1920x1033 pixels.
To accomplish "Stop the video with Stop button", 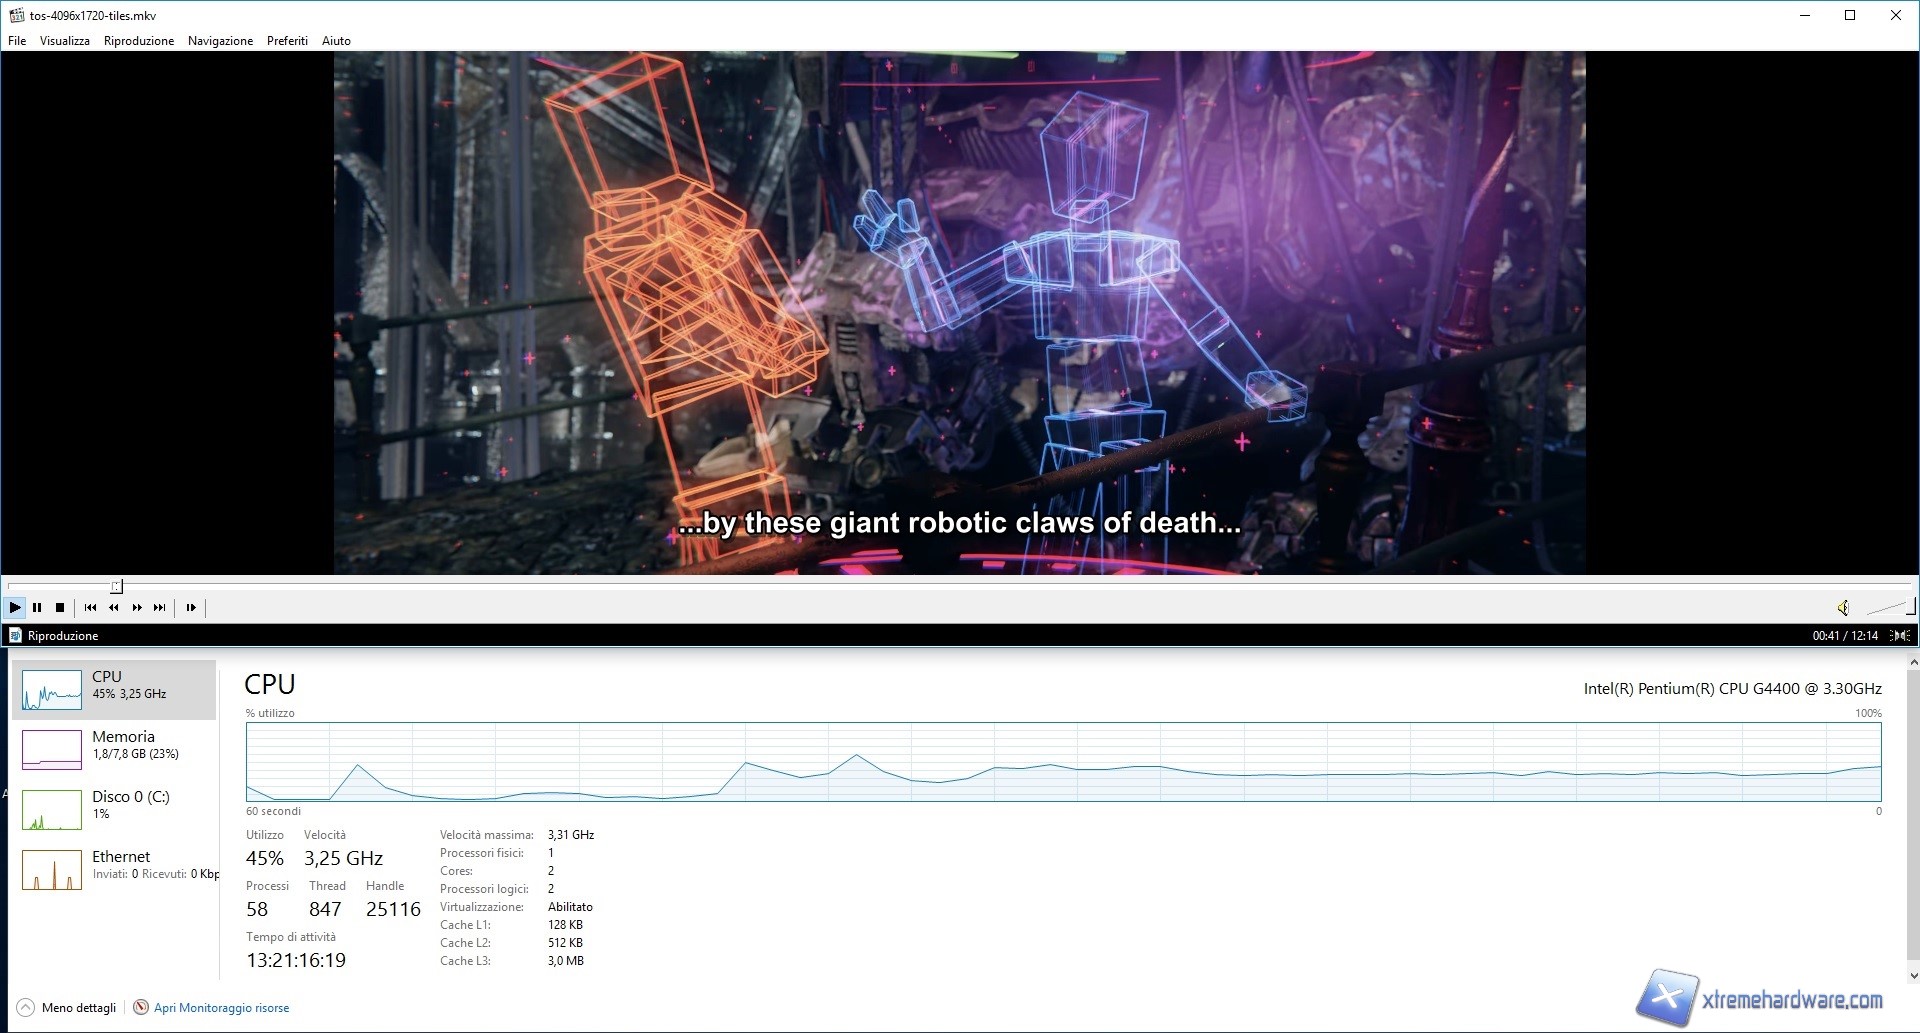I will (x=60, y=607).
